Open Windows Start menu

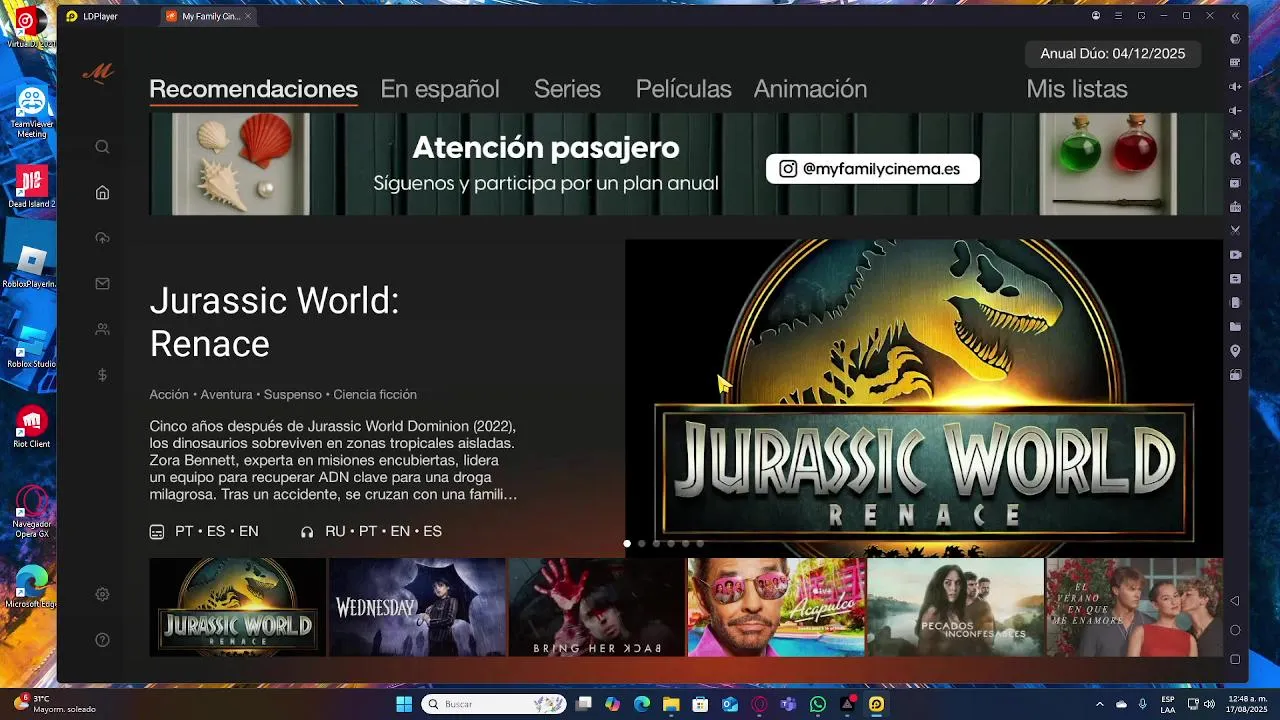point(404,704)
